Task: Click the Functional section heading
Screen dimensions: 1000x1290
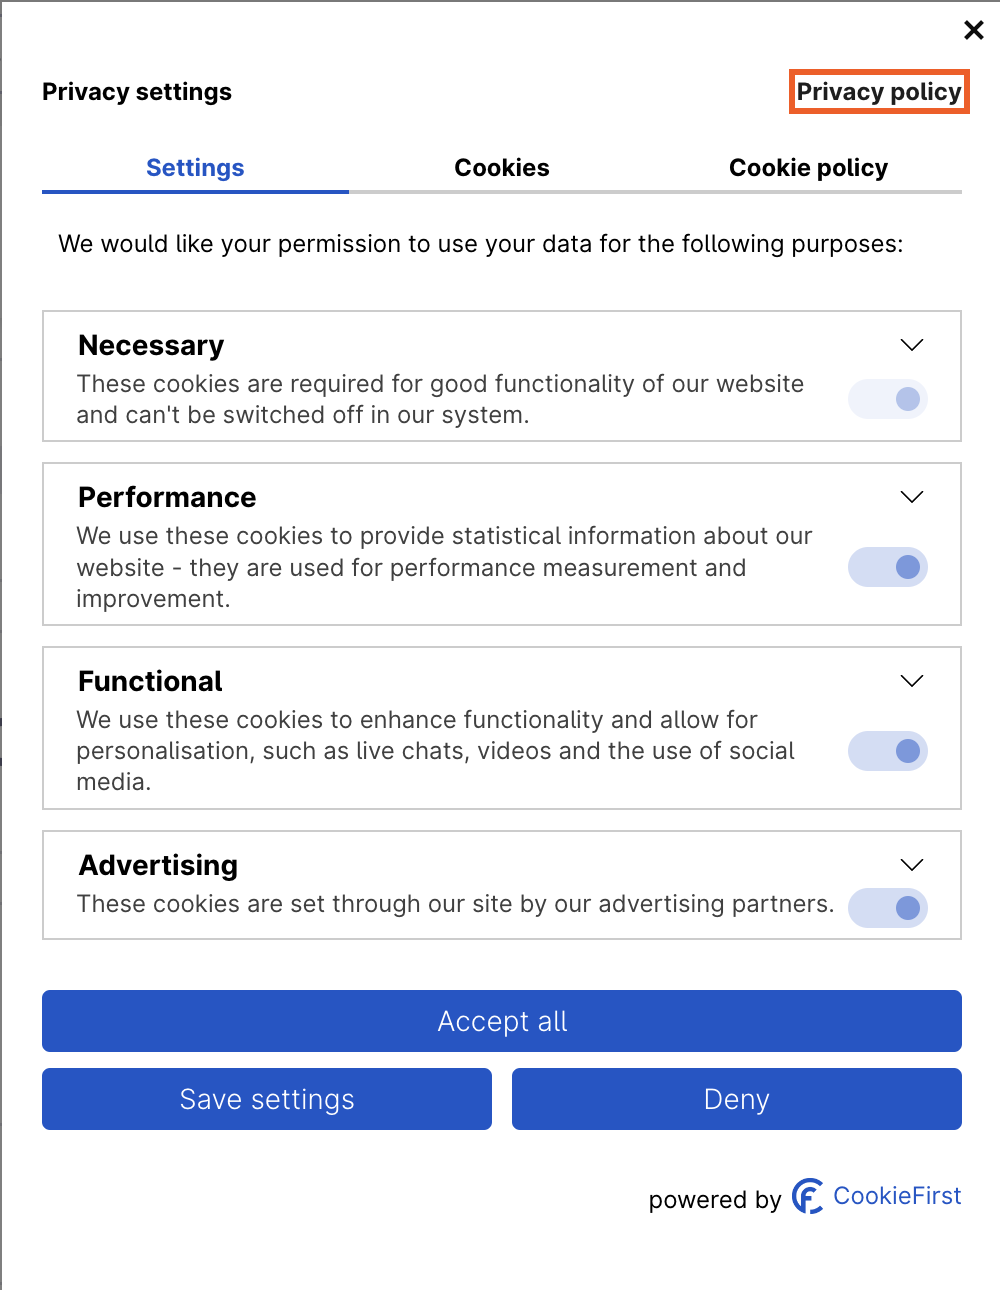Action: point(149,680)
